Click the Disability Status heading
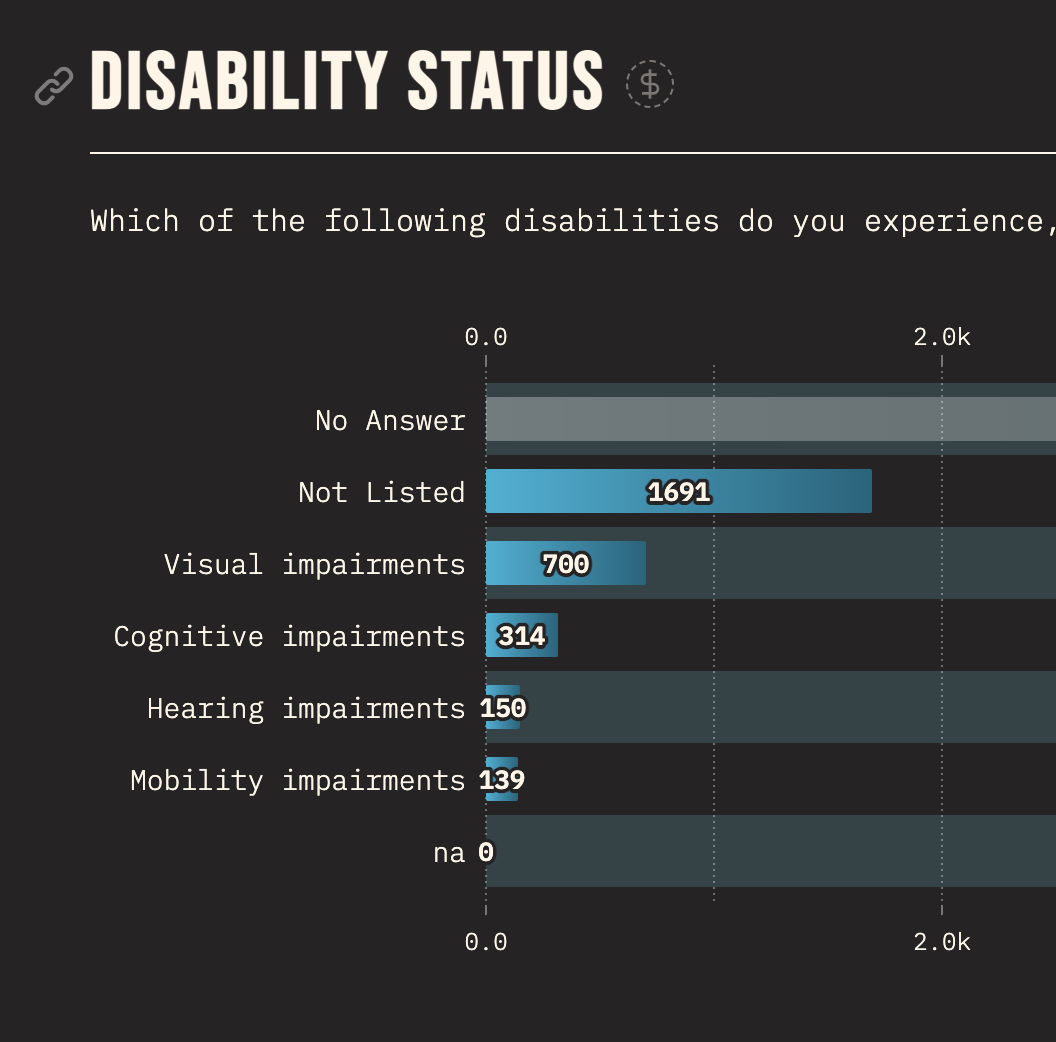The height and width of the screenshot is (1042, 1056). pos(345,82)
